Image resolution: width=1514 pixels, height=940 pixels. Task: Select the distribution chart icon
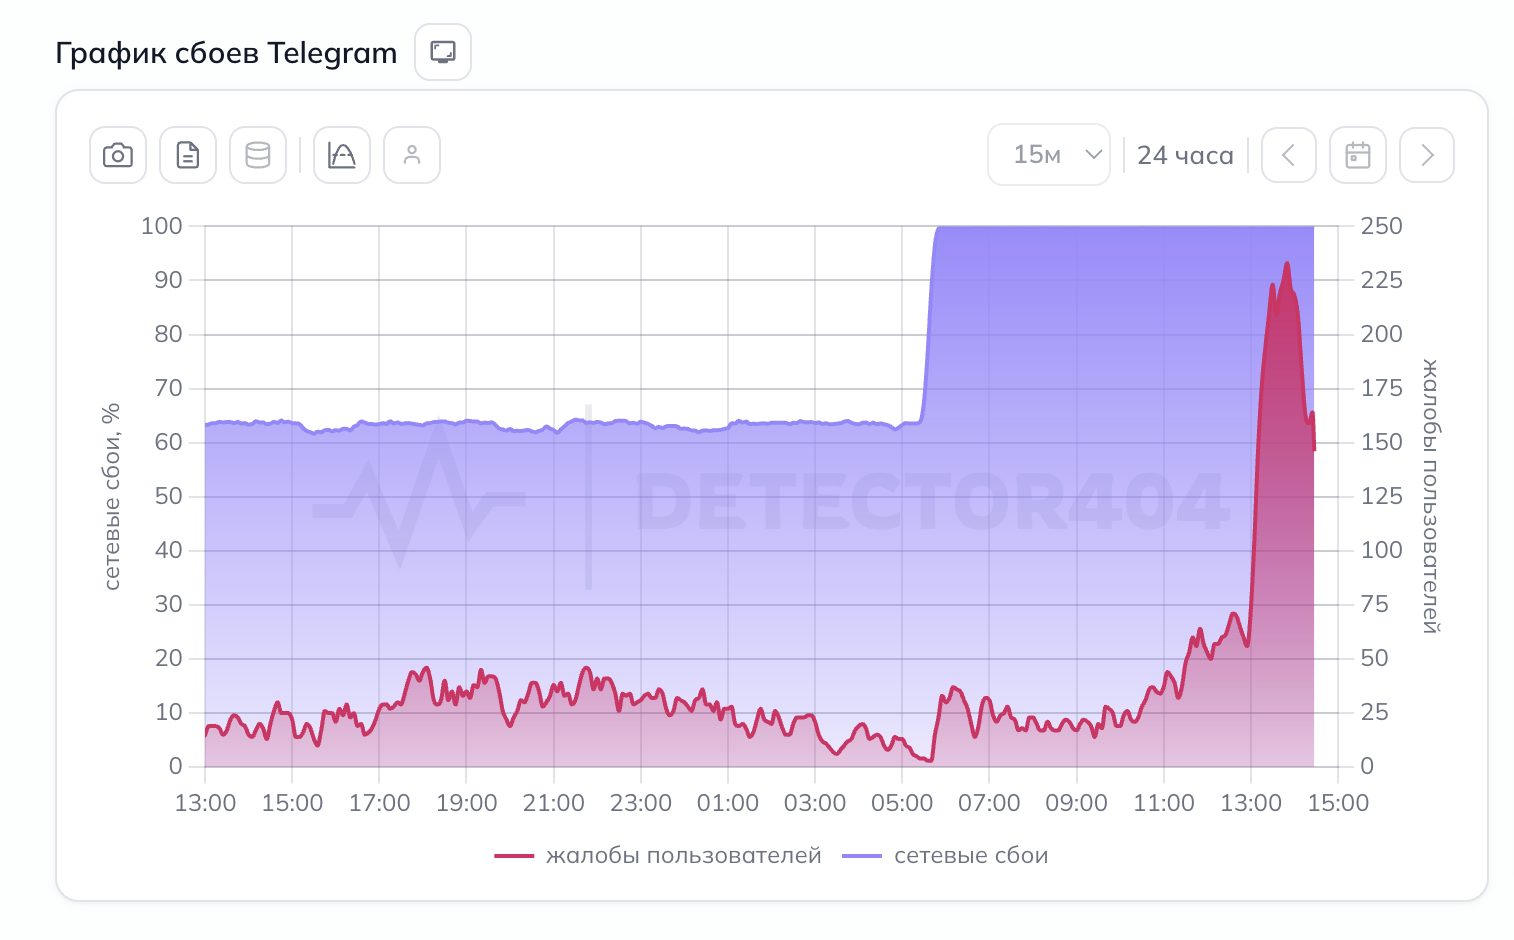[341, 155]
